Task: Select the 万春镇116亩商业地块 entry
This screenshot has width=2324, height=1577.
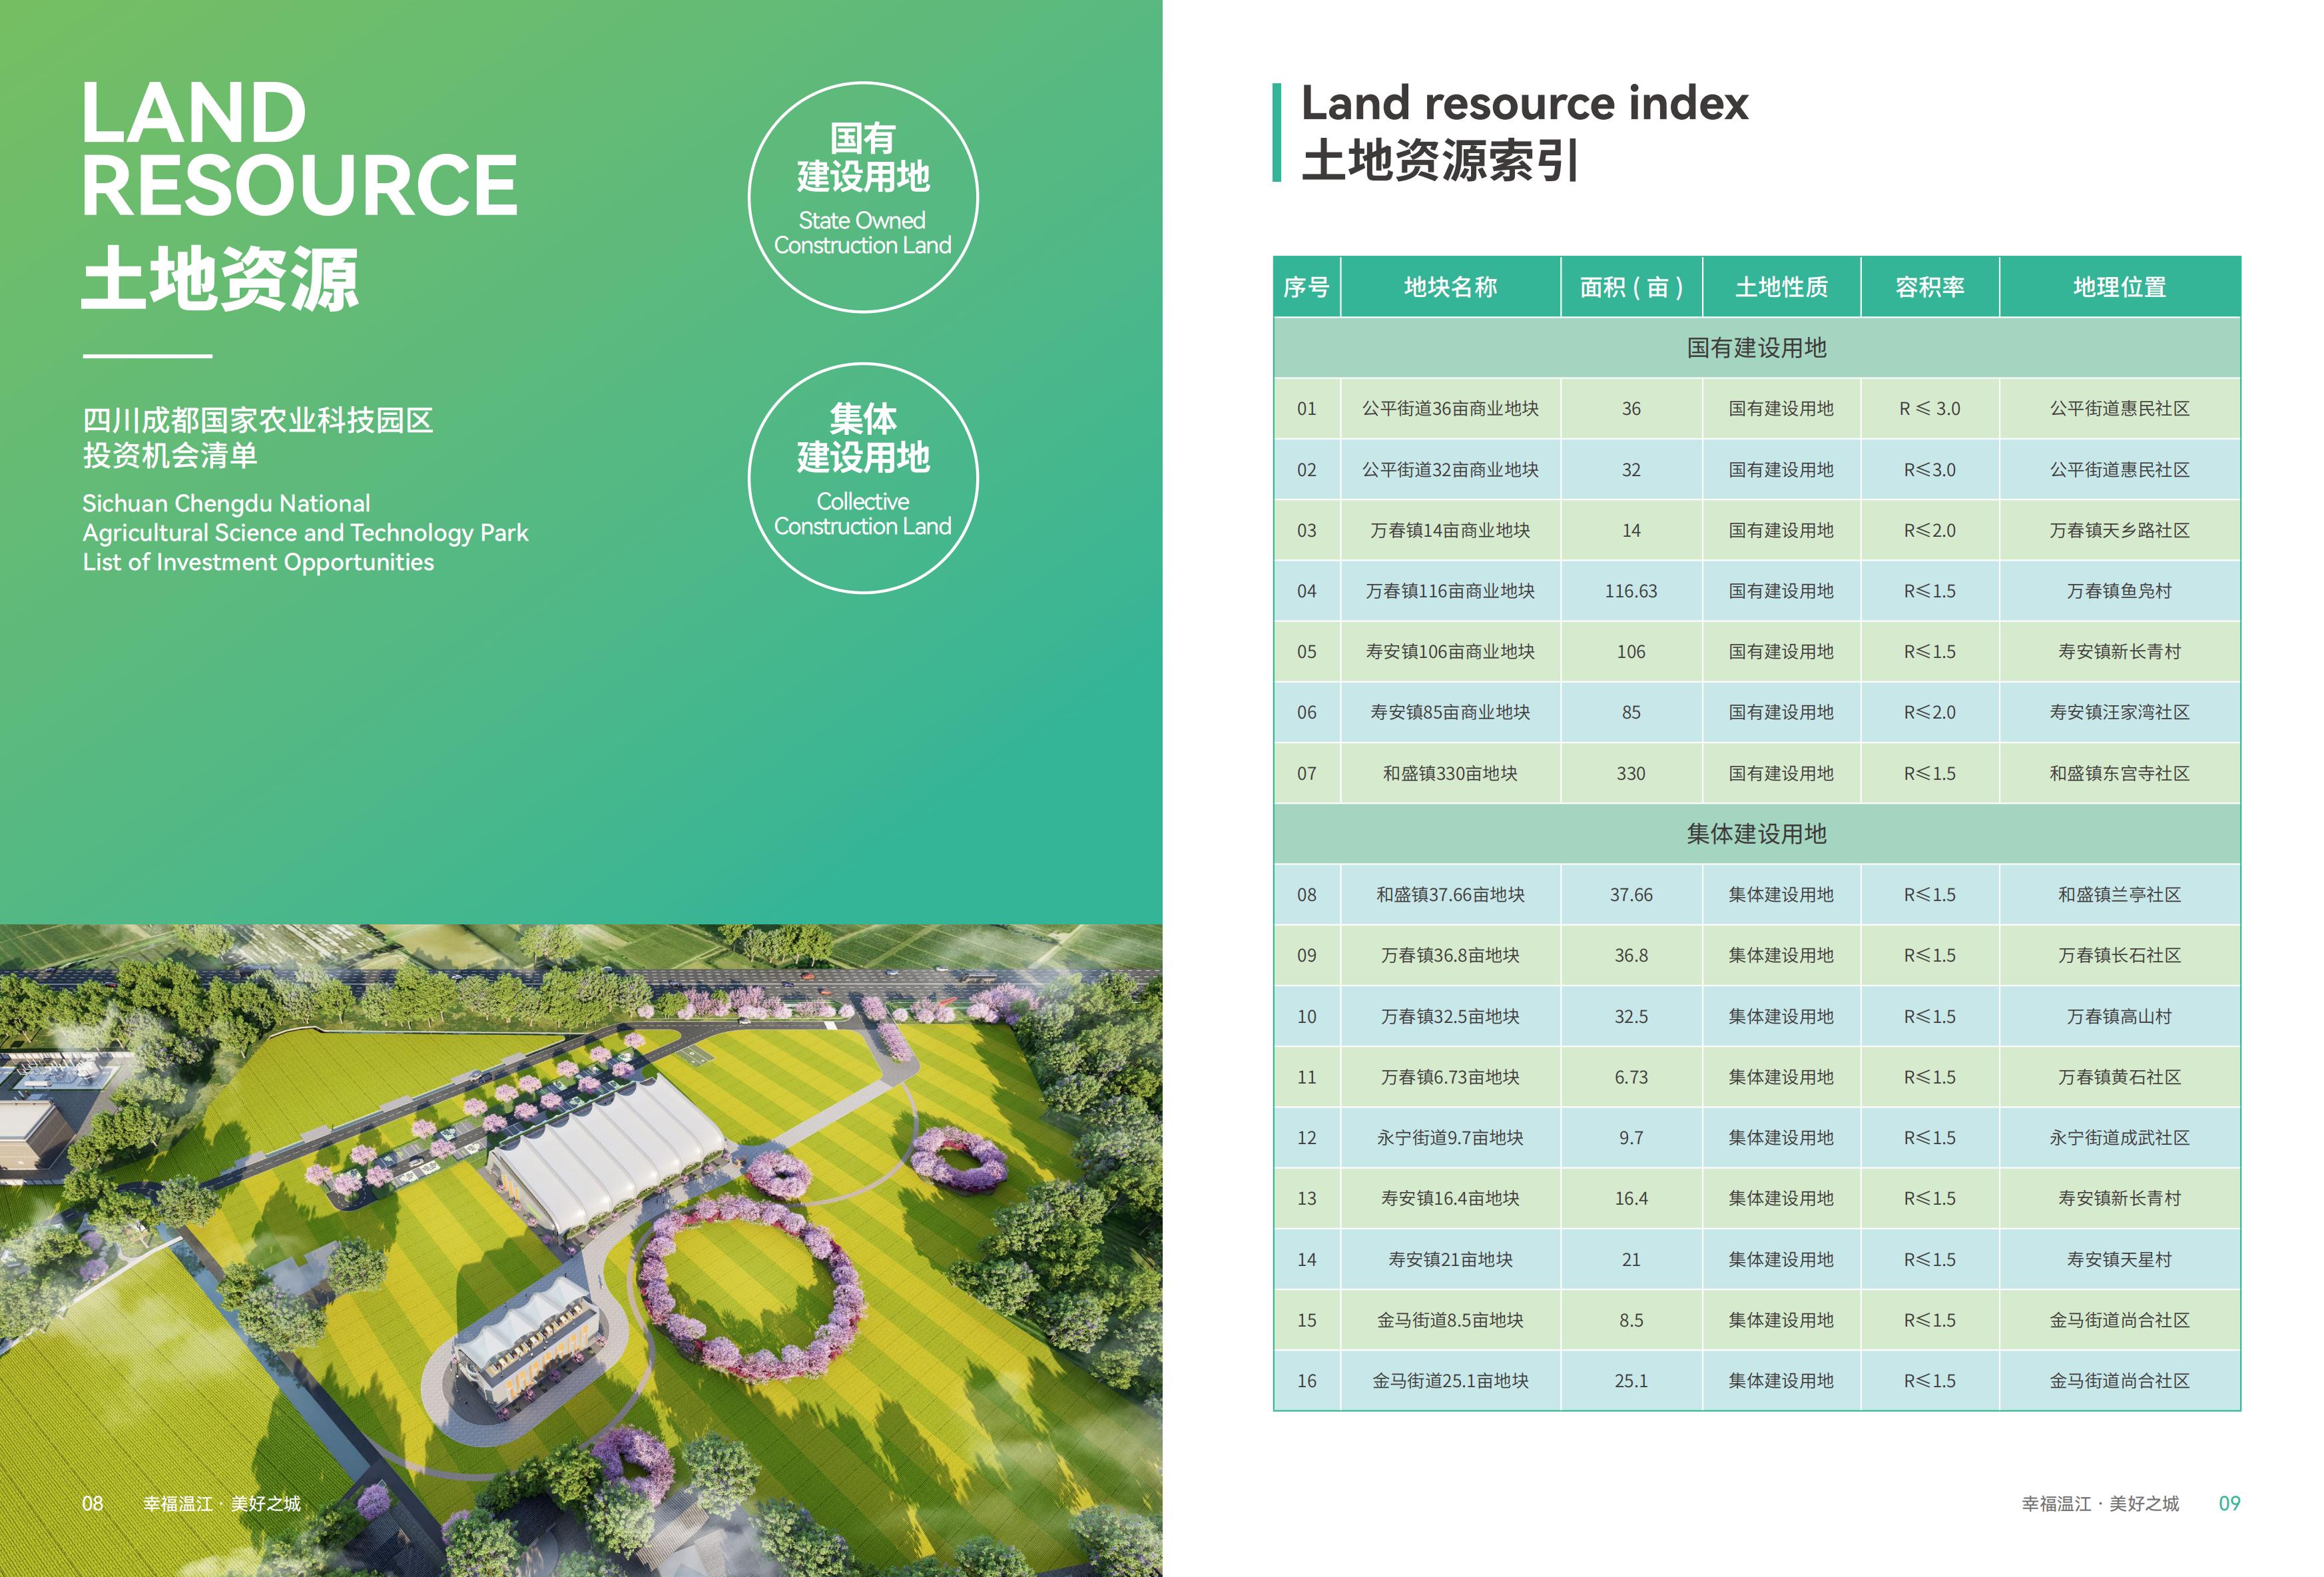Action: tap(1450, 591)
